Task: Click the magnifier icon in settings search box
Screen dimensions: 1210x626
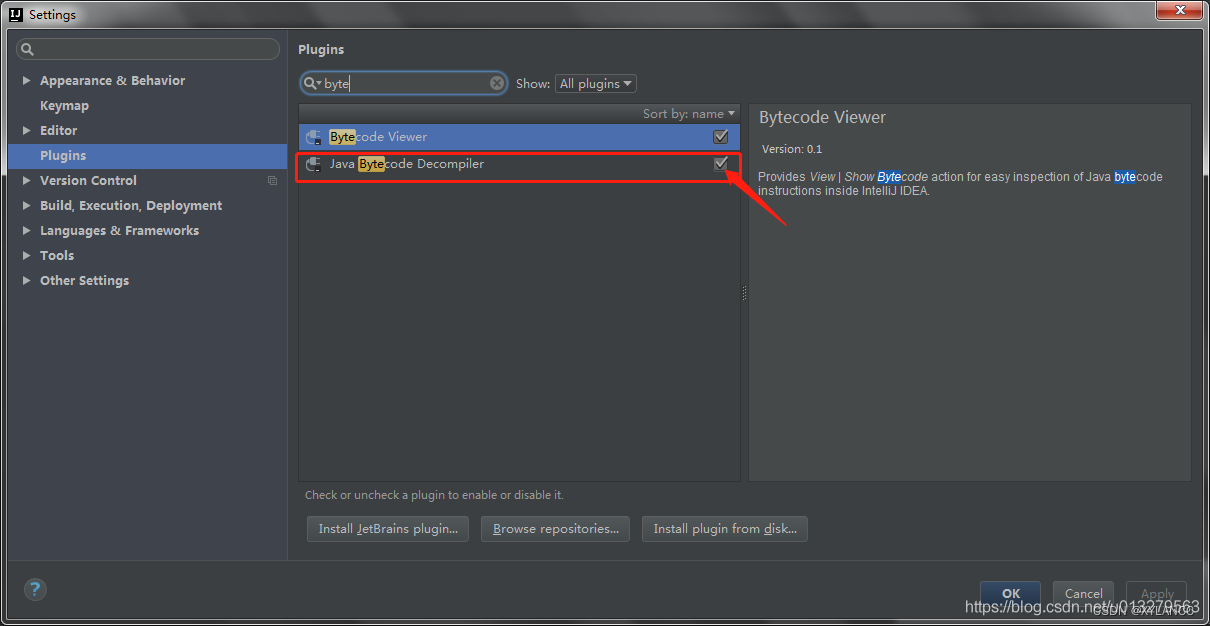Action: tap(27, 49)
